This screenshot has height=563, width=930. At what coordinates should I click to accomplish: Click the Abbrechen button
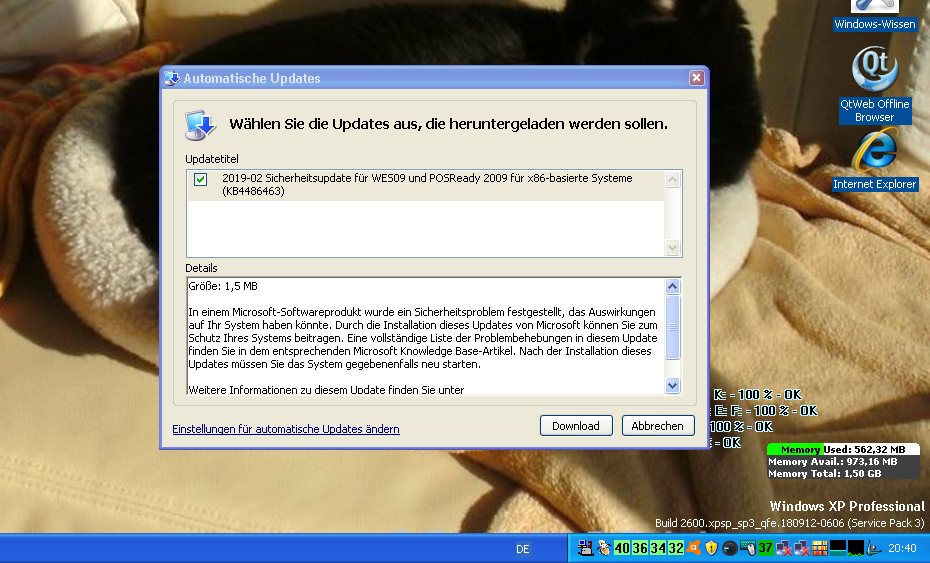point(658,426)
